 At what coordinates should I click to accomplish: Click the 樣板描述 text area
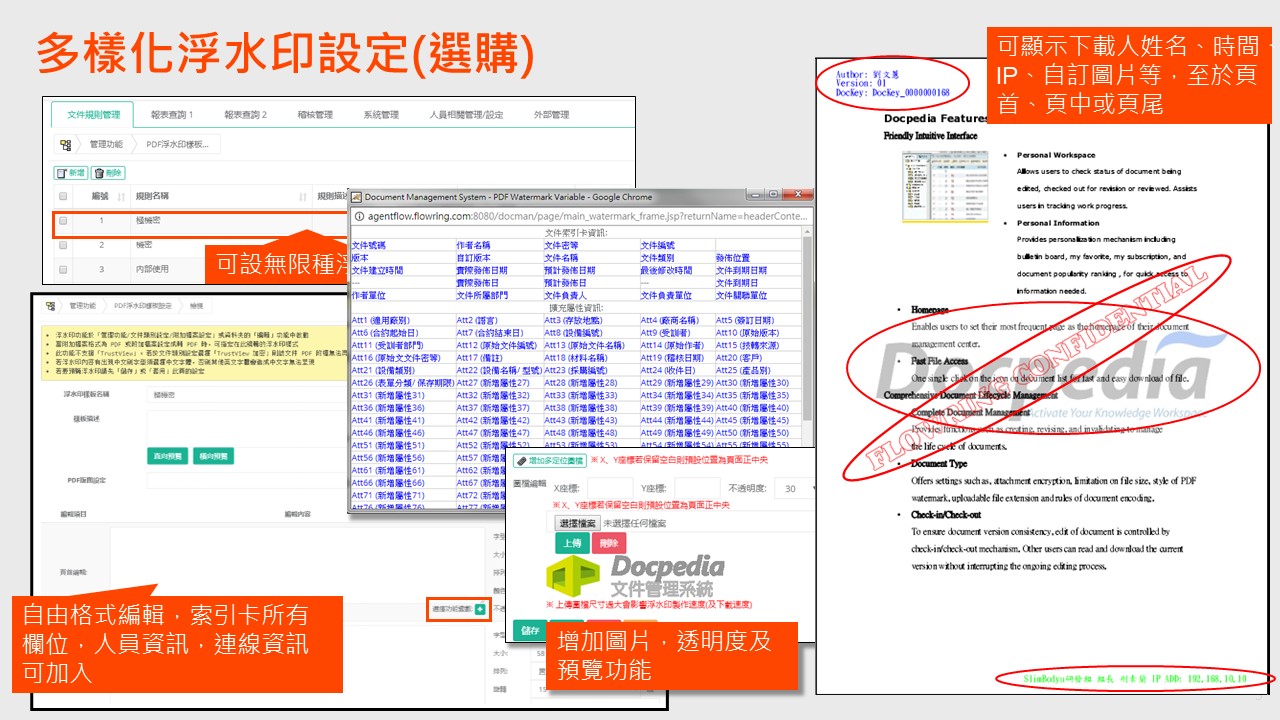247,427
